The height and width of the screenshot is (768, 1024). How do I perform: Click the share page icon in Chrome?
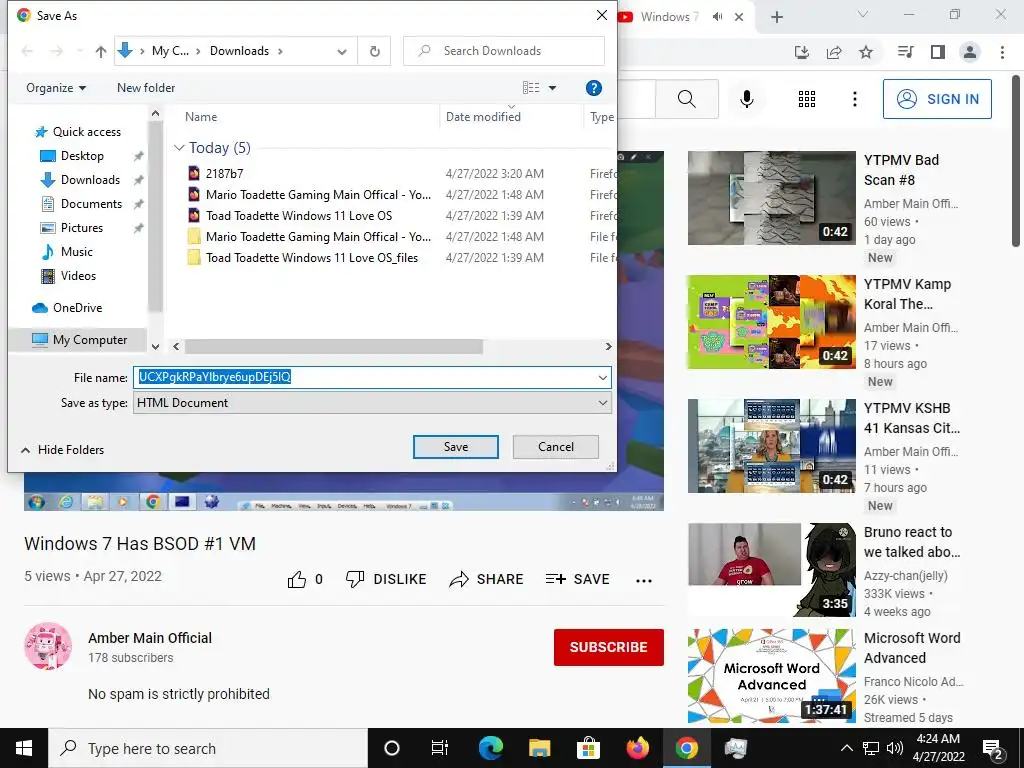coord(834,52)
